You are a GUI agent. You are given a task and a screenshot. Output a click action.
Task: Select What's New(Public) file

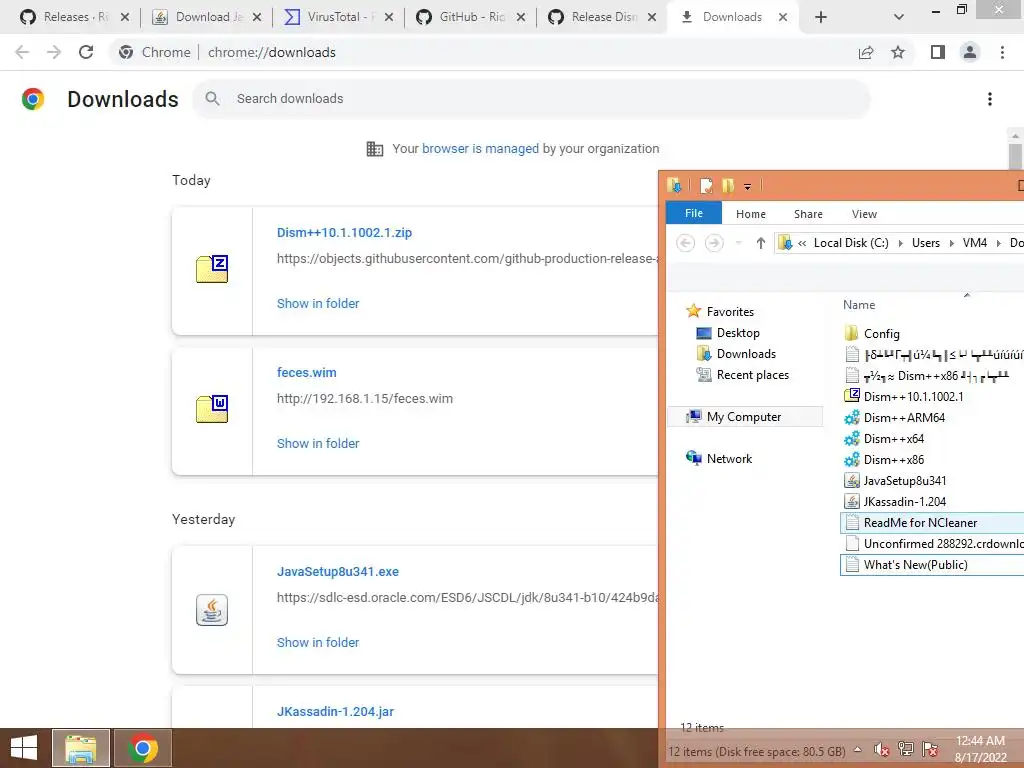click(932, 565)
